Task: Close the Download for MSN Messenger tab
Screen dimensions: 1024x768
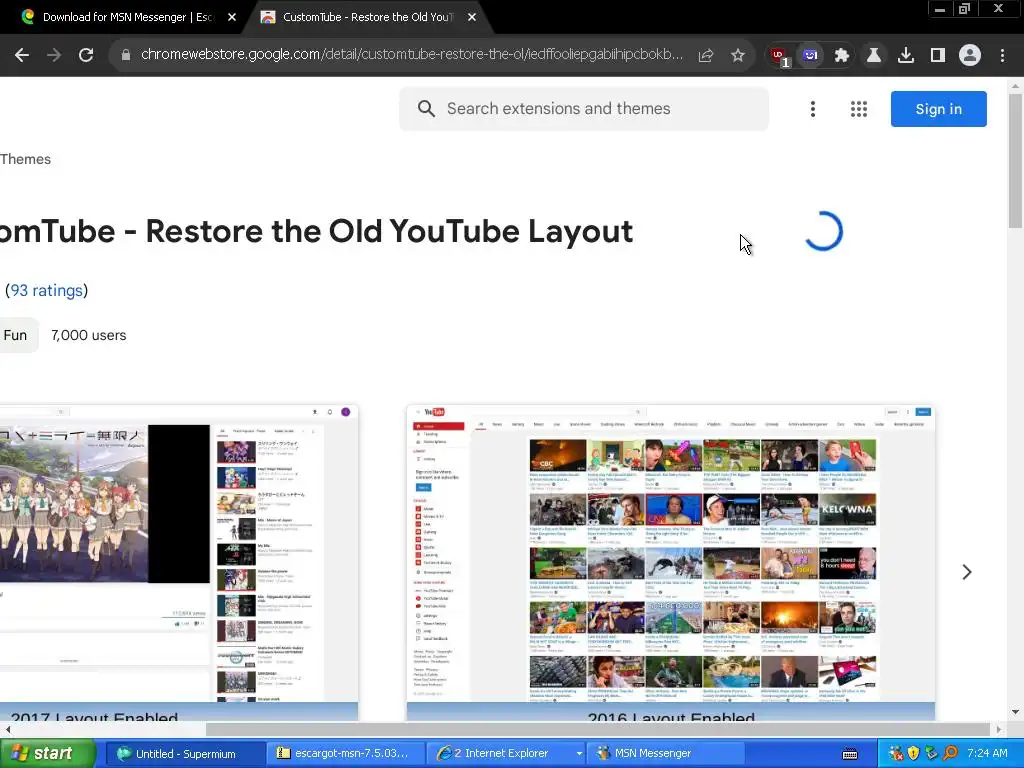Action: [x=232, y=17]
